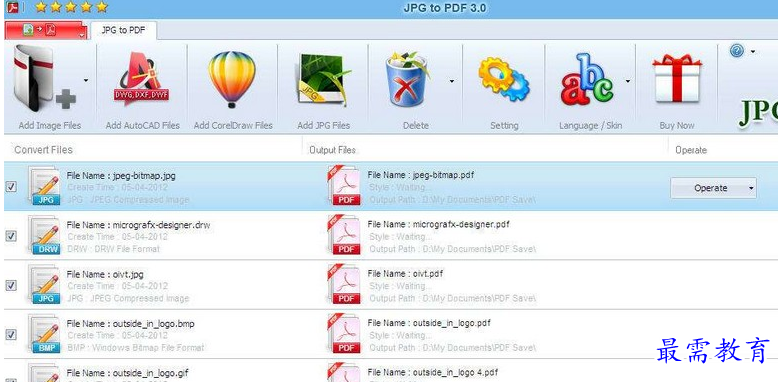
Task: Click Output Path text under jpeg-bitmap.pdf
Action: click(453, 200)
